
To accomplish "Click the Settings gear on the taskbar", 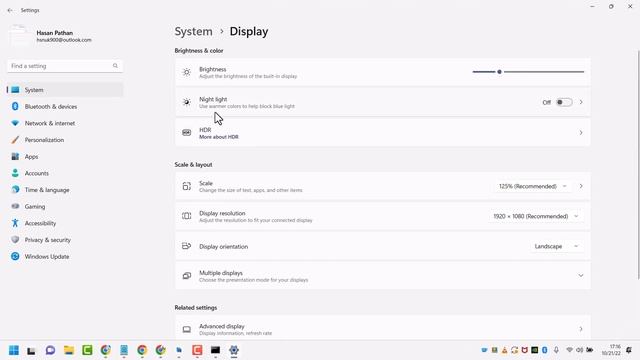I will (233, 350).
